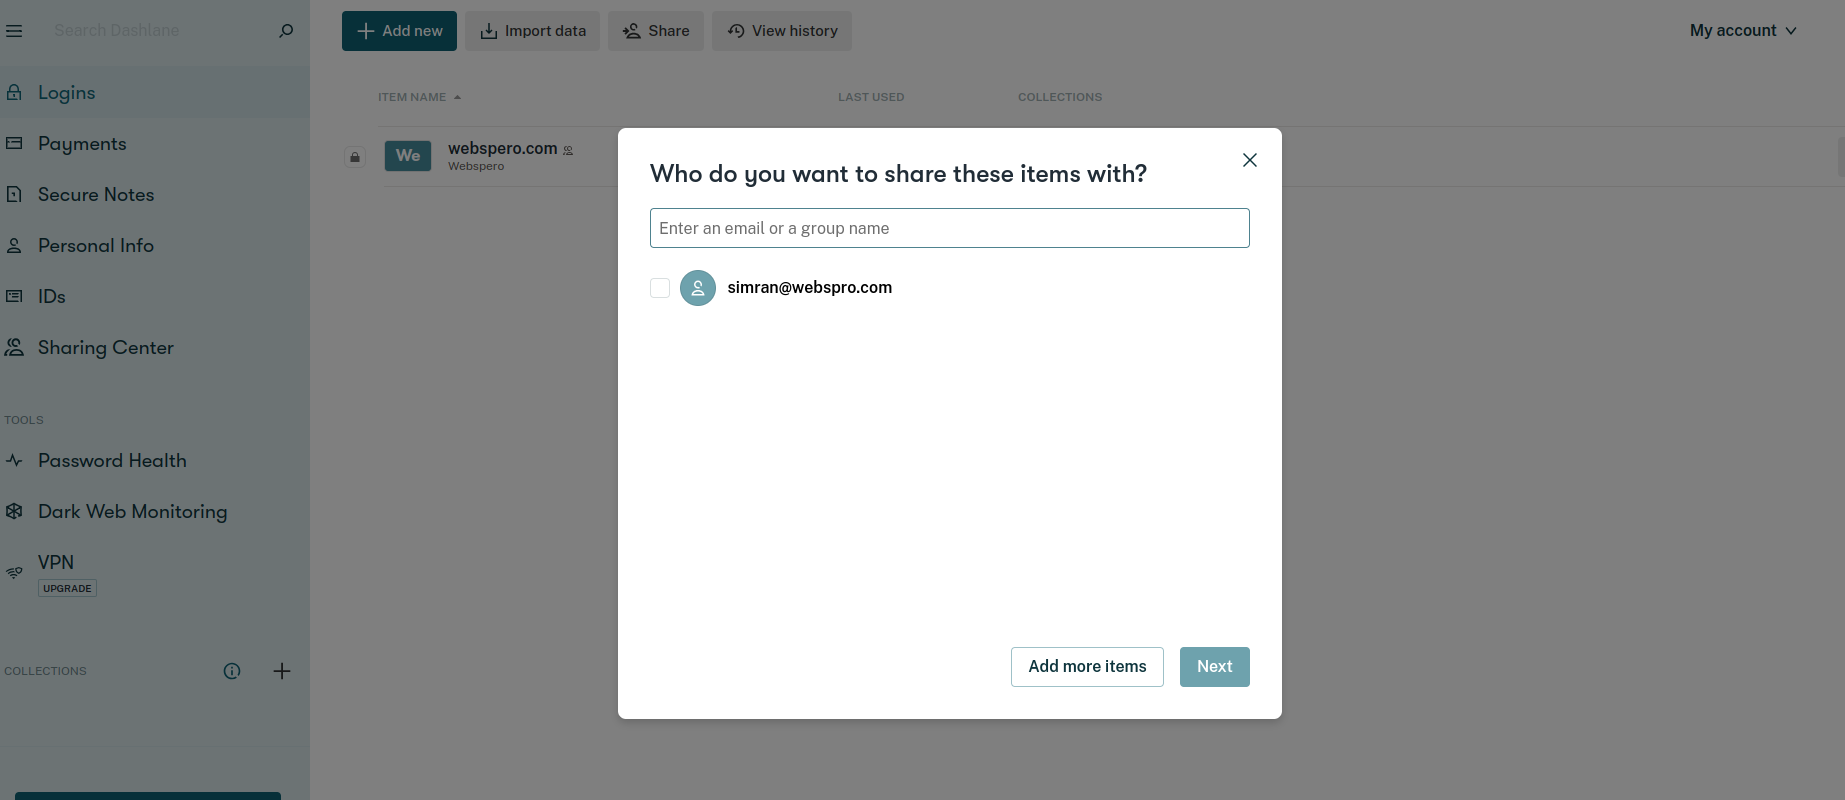Click the Next button
The image size is (1845, 800).
click(1215, 667)
